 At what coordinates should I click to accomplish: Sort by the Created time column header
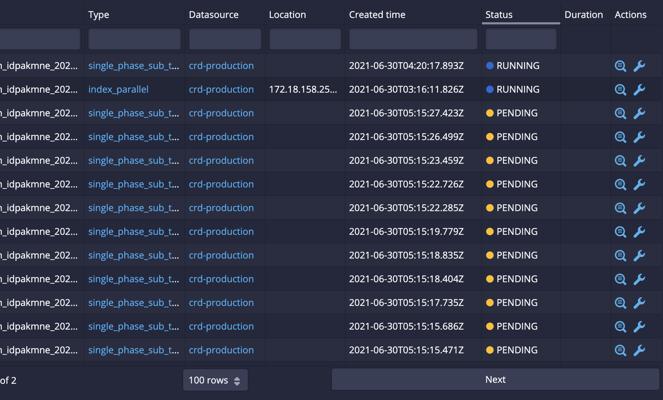[377, 15]
